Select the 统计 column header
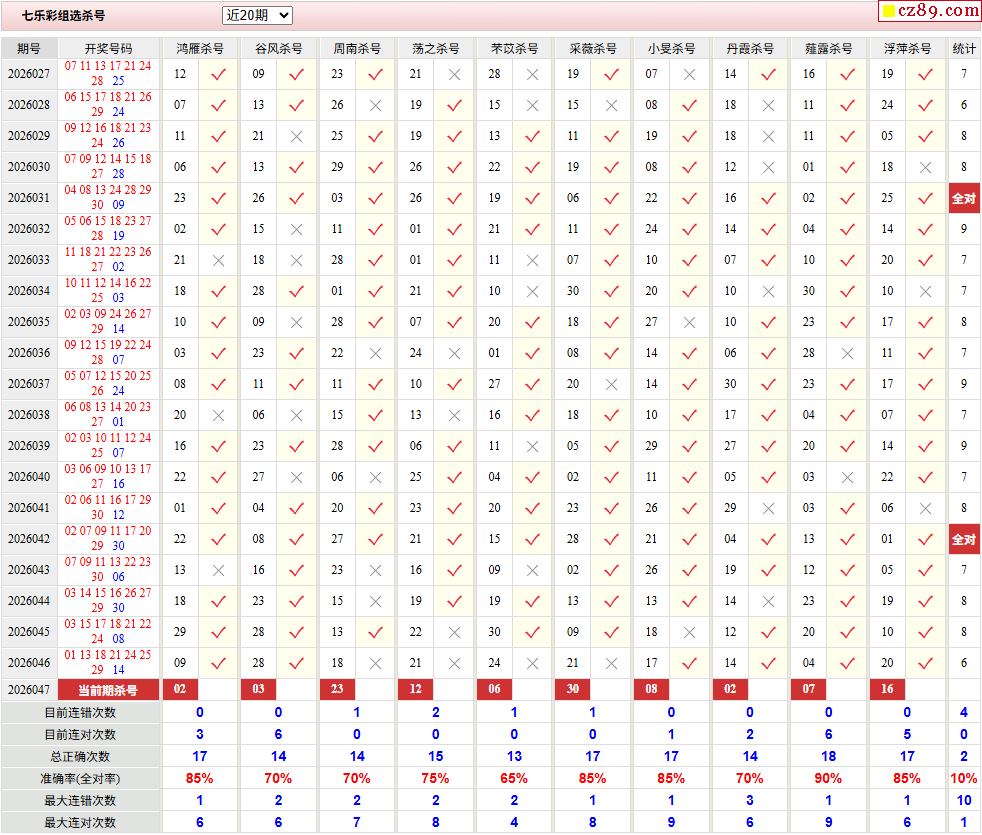This screenshot has width=982, height=835. [964, 48]
